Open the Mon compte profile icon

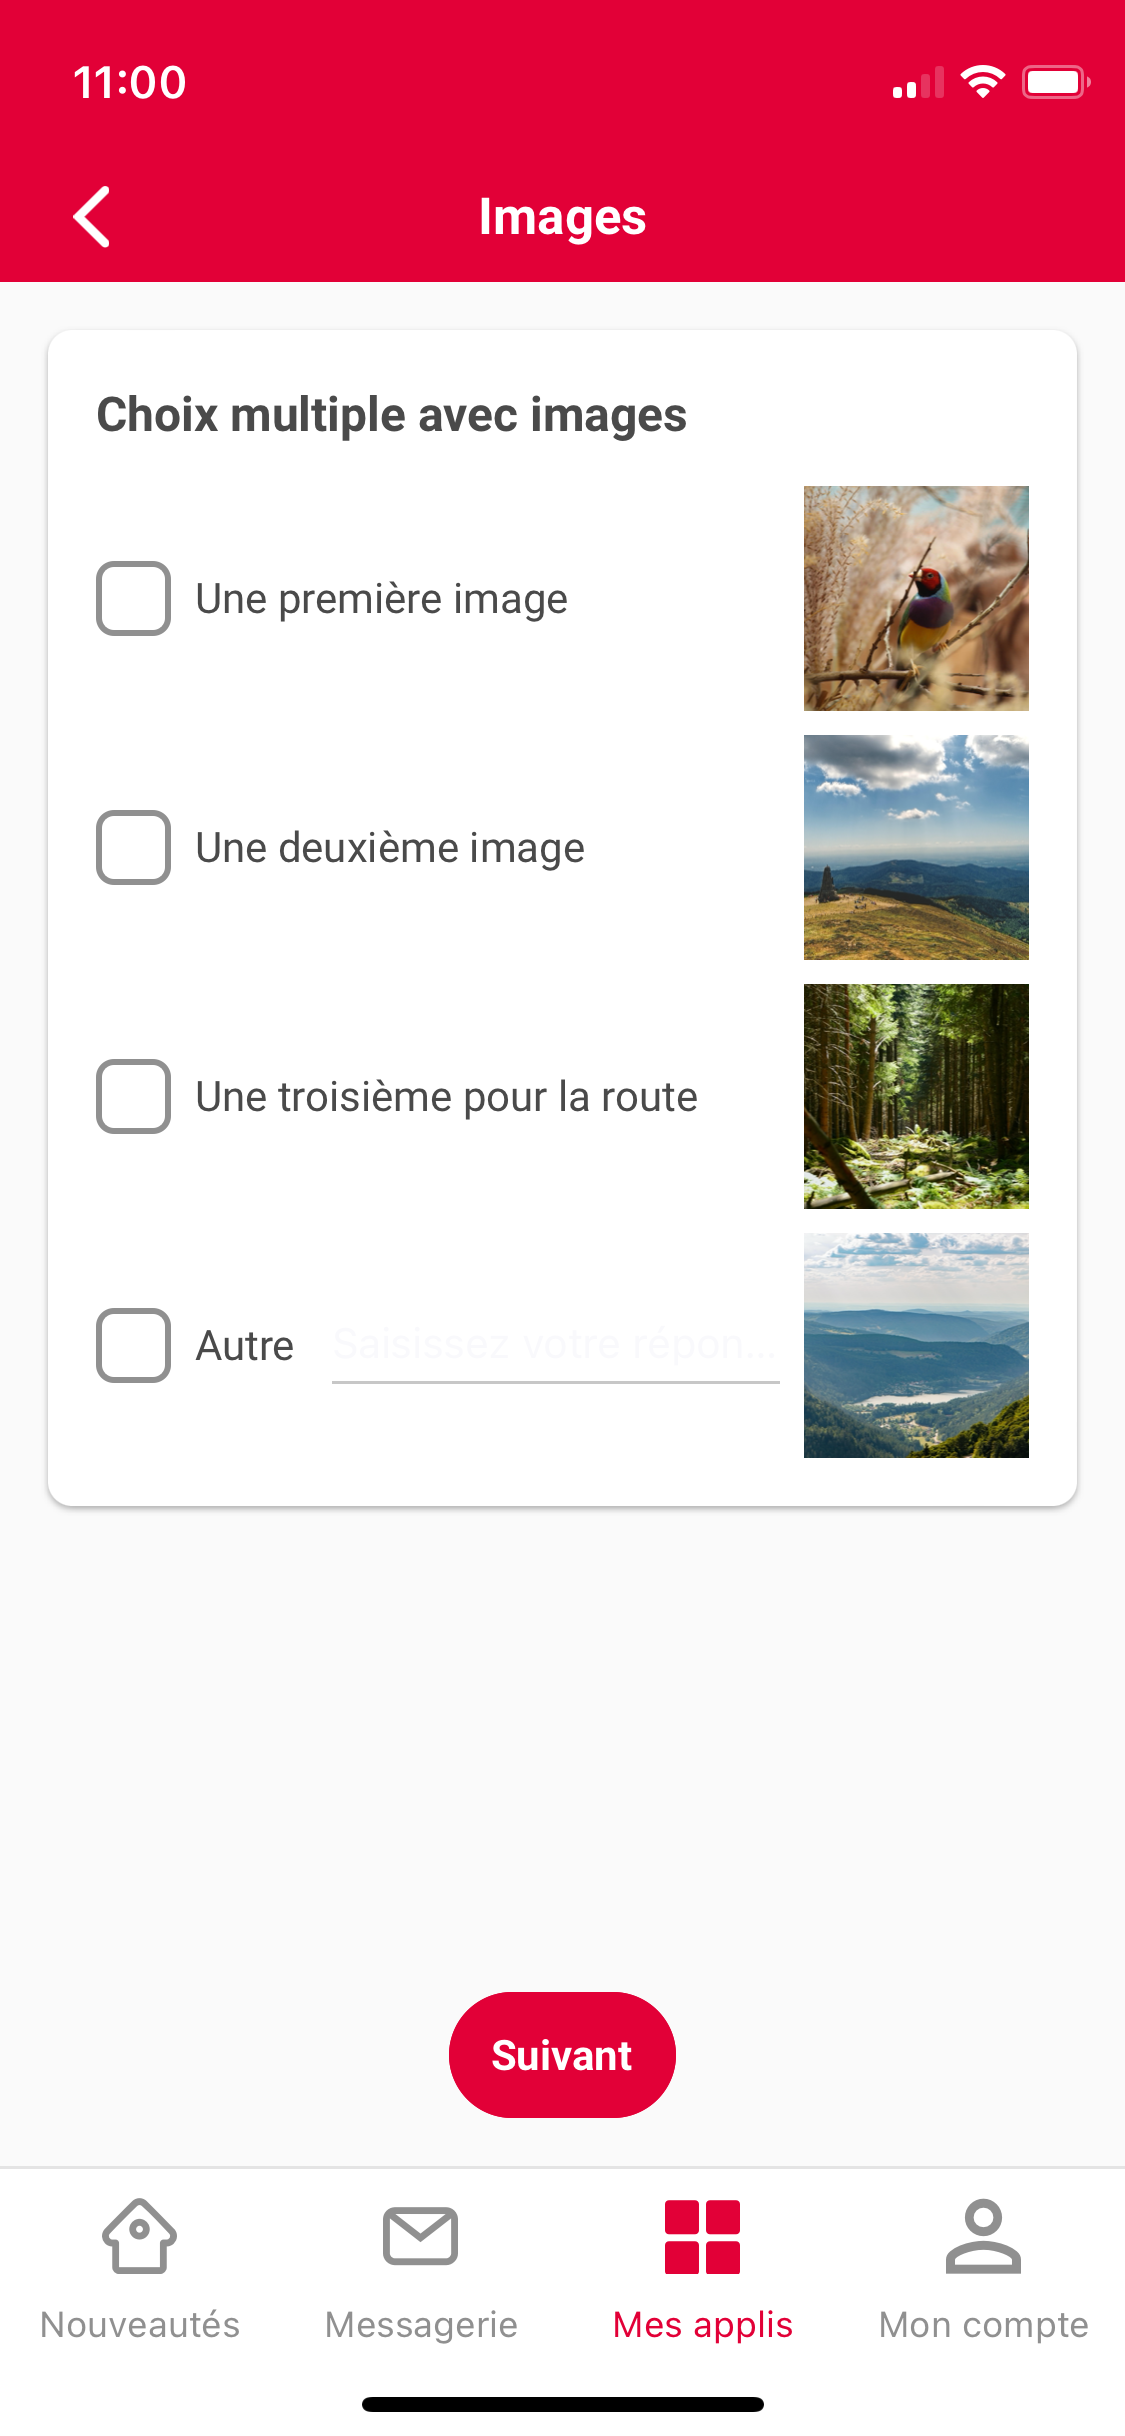983,2236
